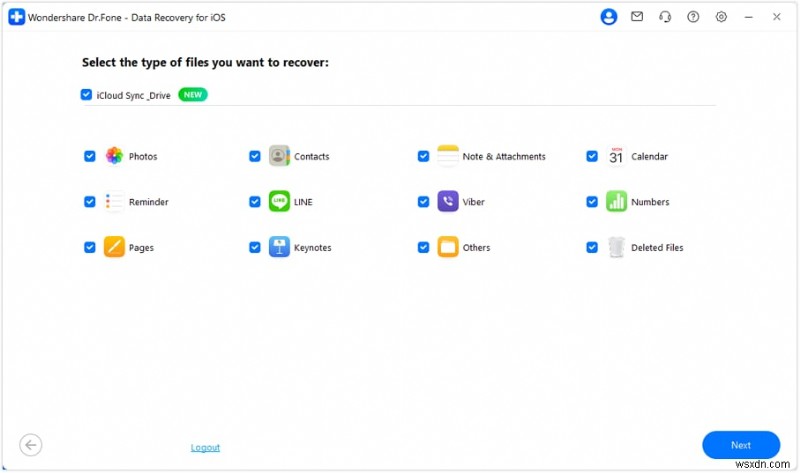
Task: Click the 'Photos' label text
Action: [x=143, y=156]
